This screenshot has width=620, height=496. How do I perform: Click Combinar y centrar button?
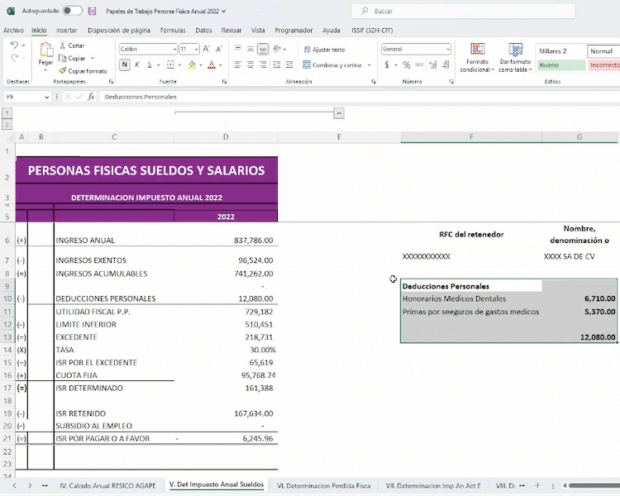pyautogui.click(x=333, y=65)
